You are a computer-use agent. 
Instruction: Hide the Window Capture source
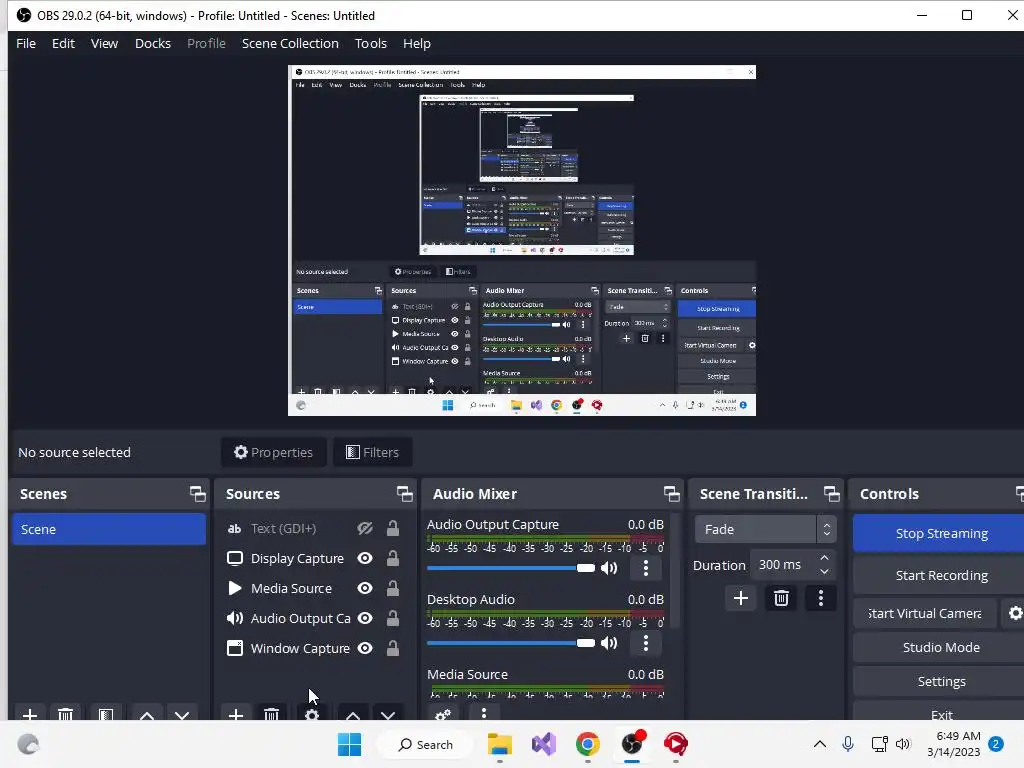[x=365, y=648]
